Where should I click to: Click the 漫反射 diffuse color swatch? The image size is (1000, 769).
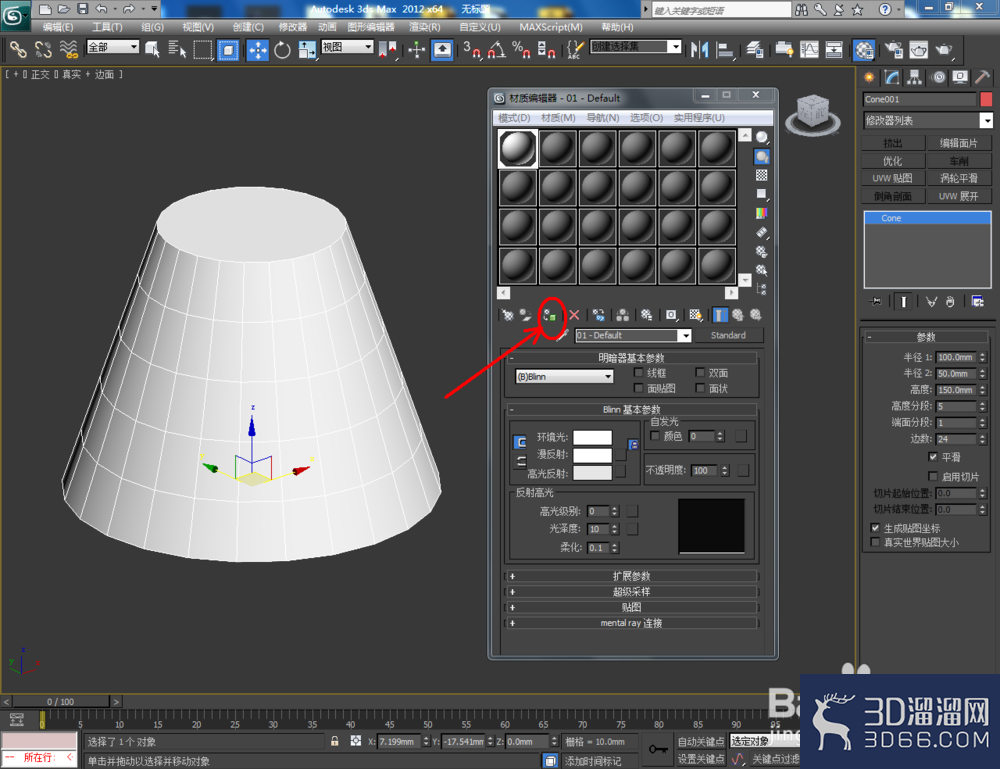[x=592, y=455]
